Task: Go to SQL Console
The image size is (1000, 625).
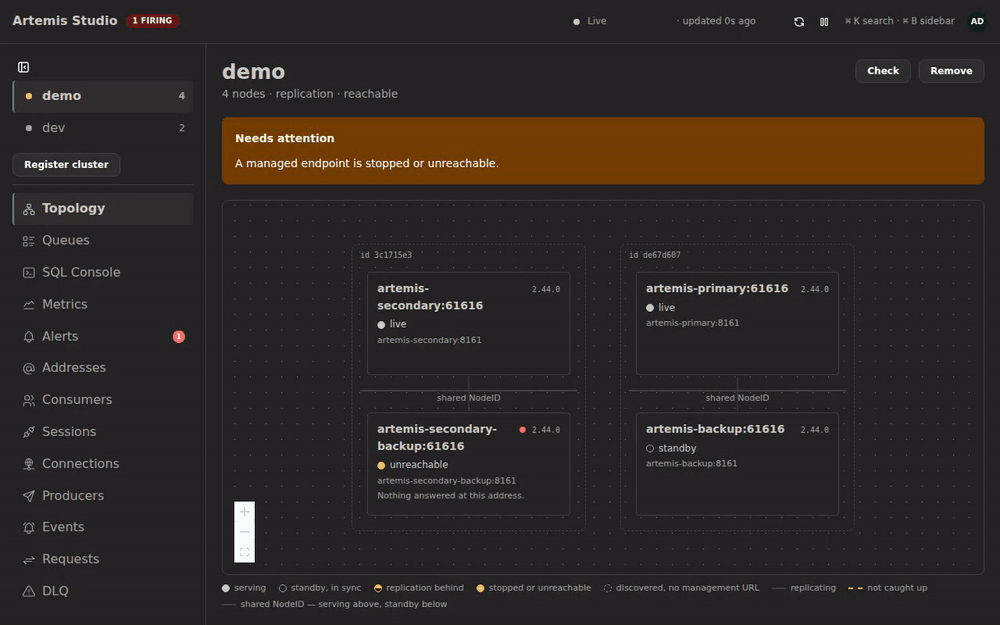Action: (x=103, y=272)
